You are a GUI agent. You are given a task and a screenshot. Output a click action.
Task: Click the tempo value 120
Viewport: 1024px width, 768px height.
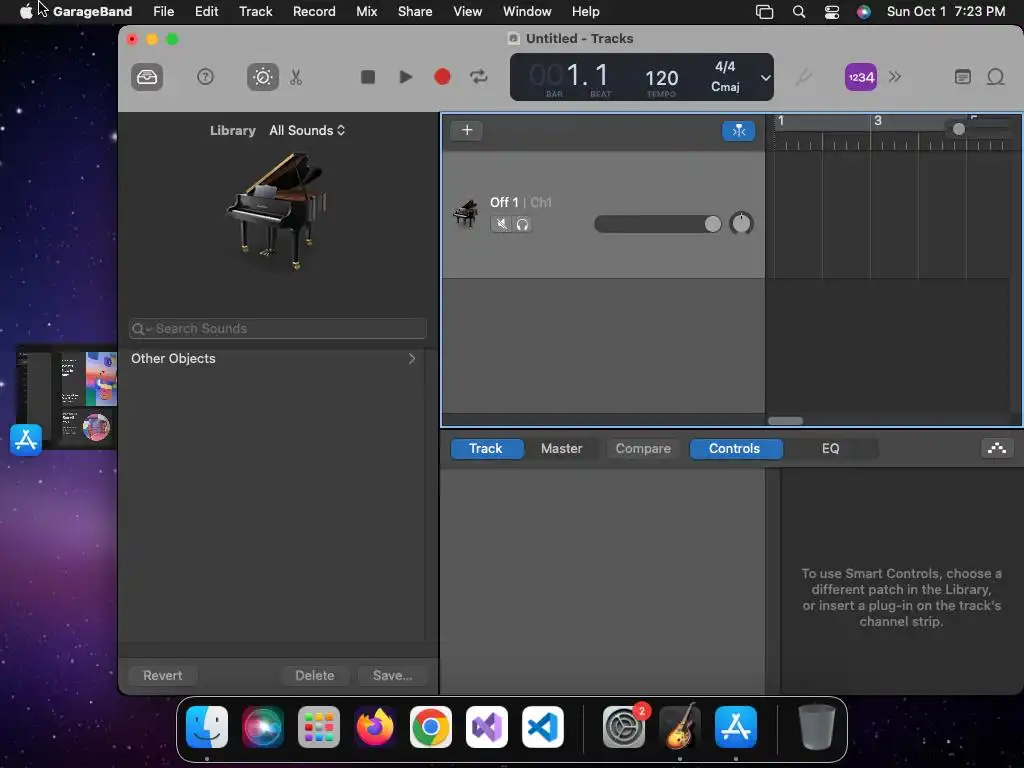click(662, 78)
